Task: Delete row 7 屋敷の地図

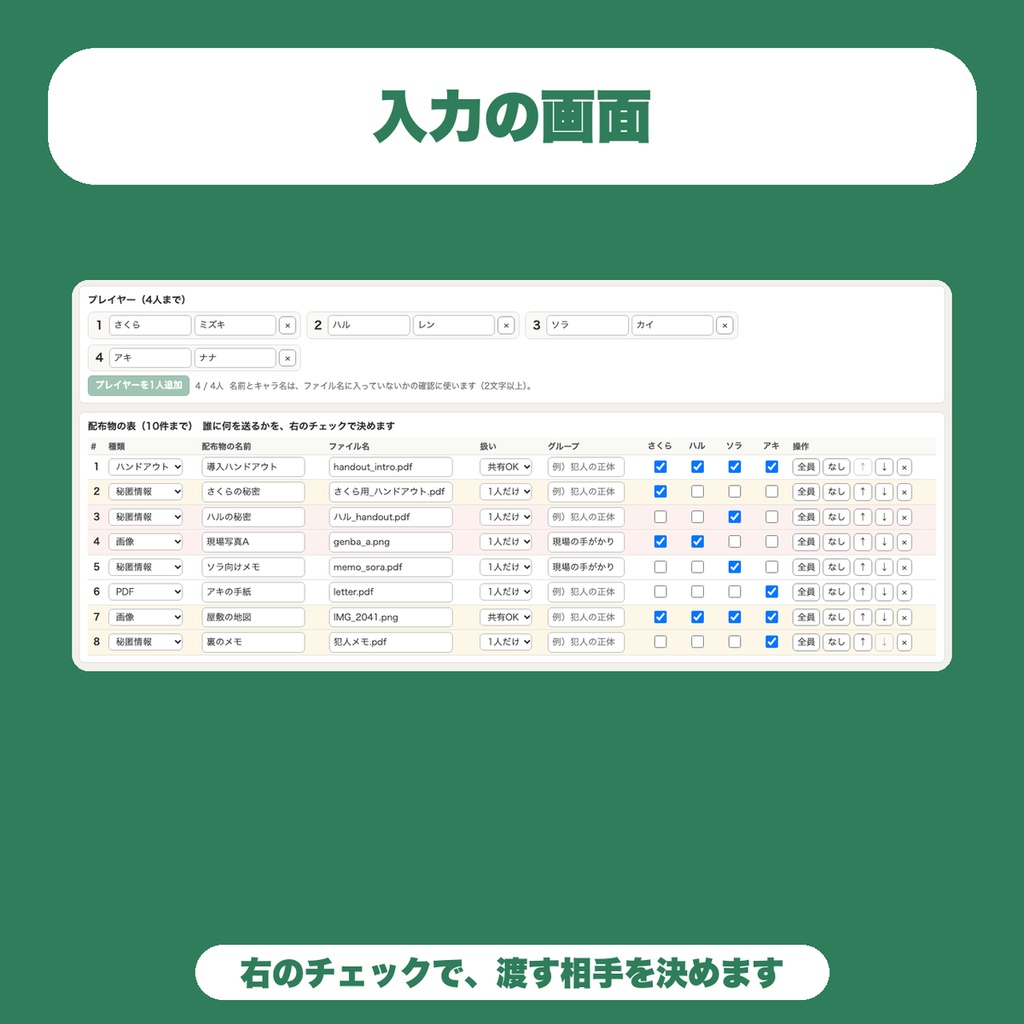Action: click(904, 617)
